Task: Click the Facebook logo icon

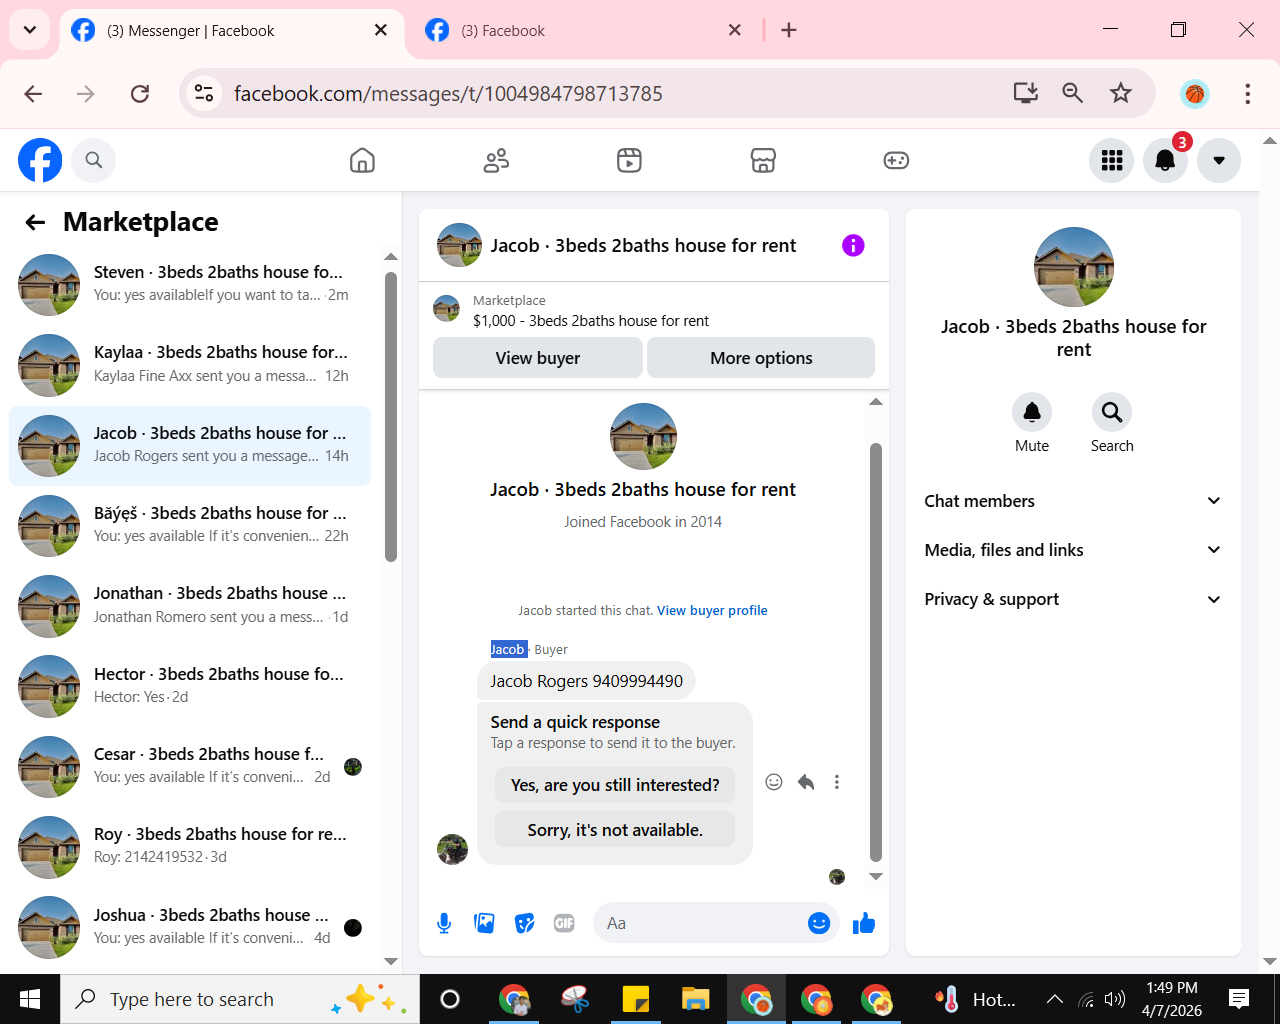Action: point(40,160)
